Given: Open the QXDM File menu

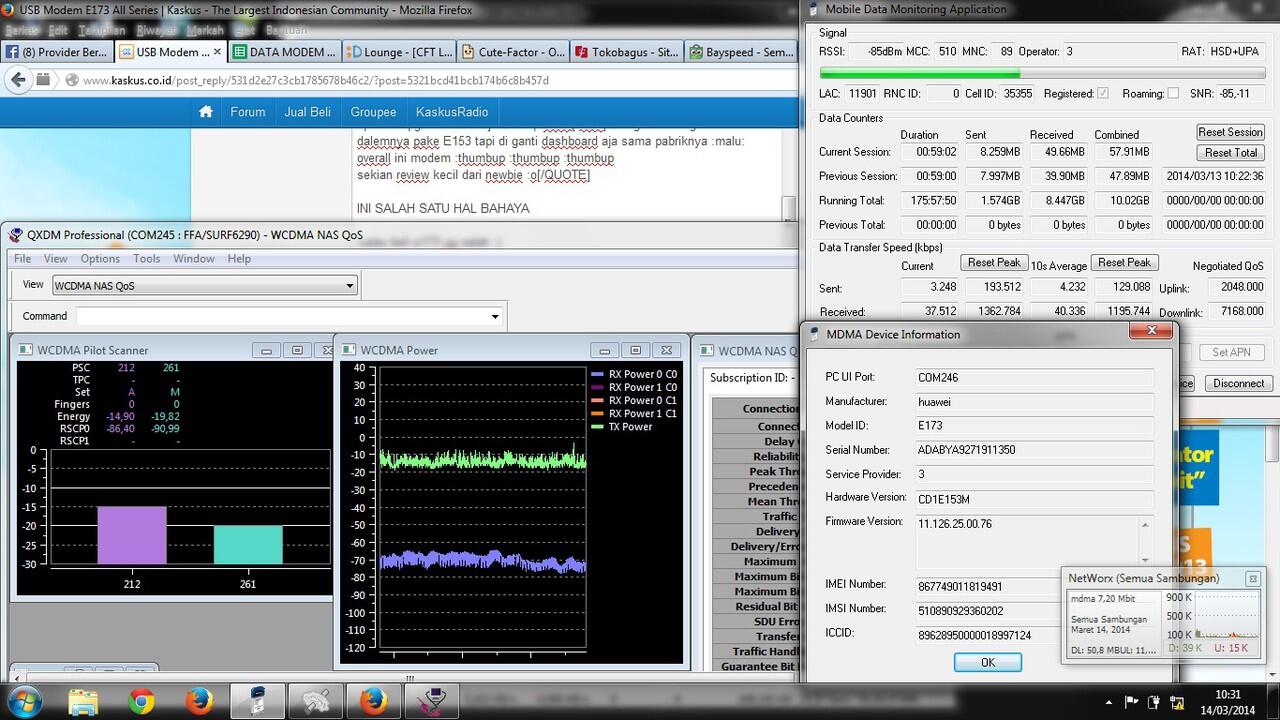Looking at the screenshot, I should click(x=22, y=258).
